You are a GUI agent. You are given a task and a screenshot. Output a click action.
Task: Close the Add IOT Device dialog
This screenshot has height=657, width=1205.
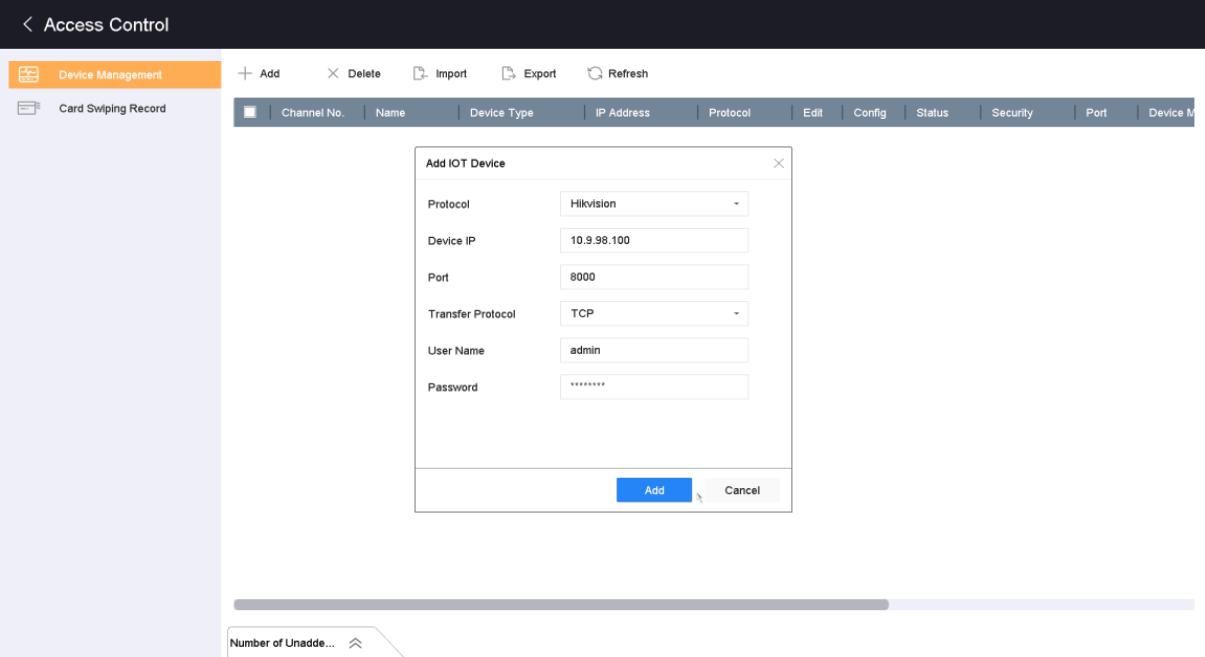(x=779, y=163)
